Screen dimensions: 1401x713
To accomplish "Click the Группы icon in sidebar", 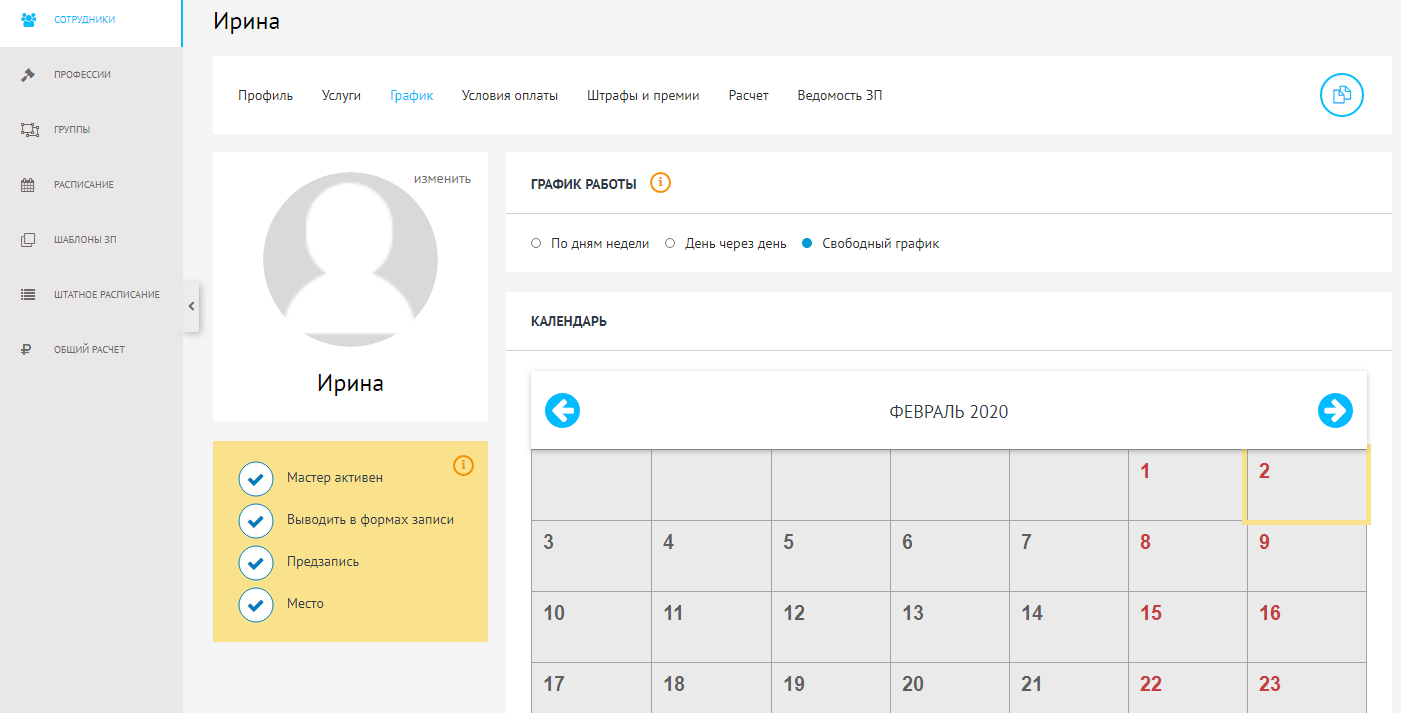I will (28, 129).
